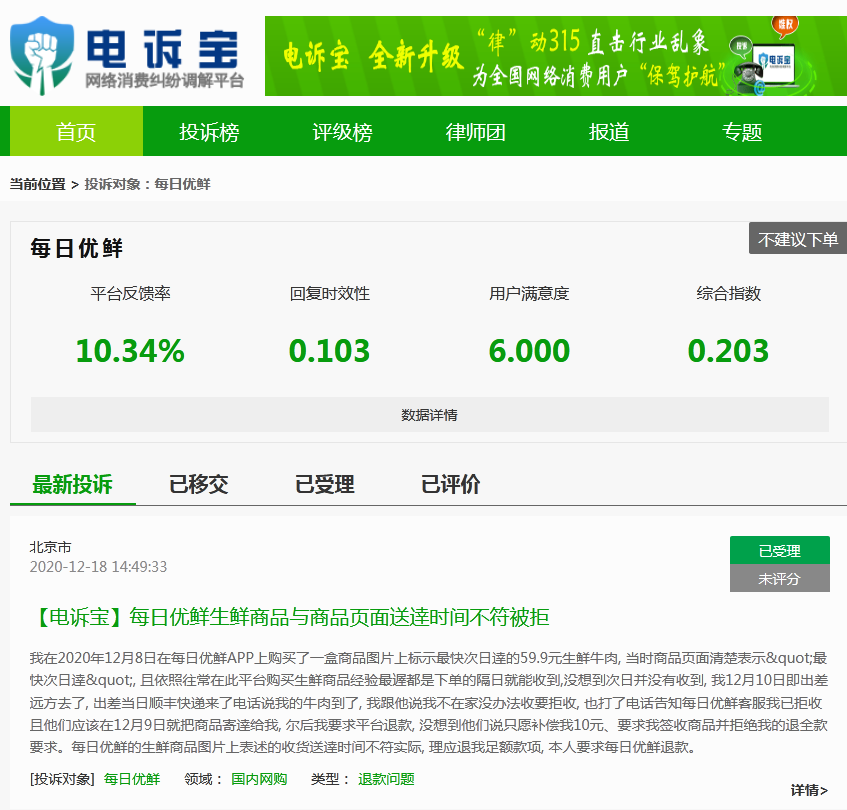Click the 回复时效性 label
This screenshot has width=847, height=810.
point(330,293)
